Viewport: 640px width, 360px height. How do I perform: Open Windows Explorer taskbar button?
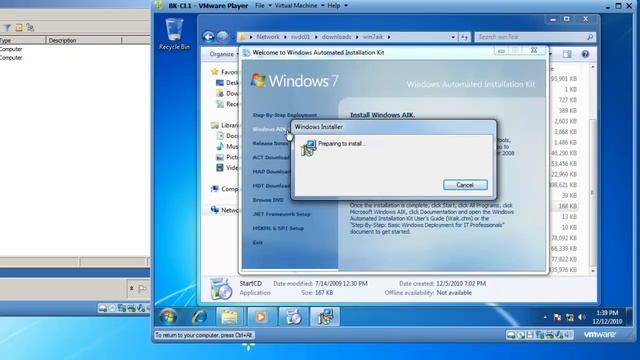point(229,317)
